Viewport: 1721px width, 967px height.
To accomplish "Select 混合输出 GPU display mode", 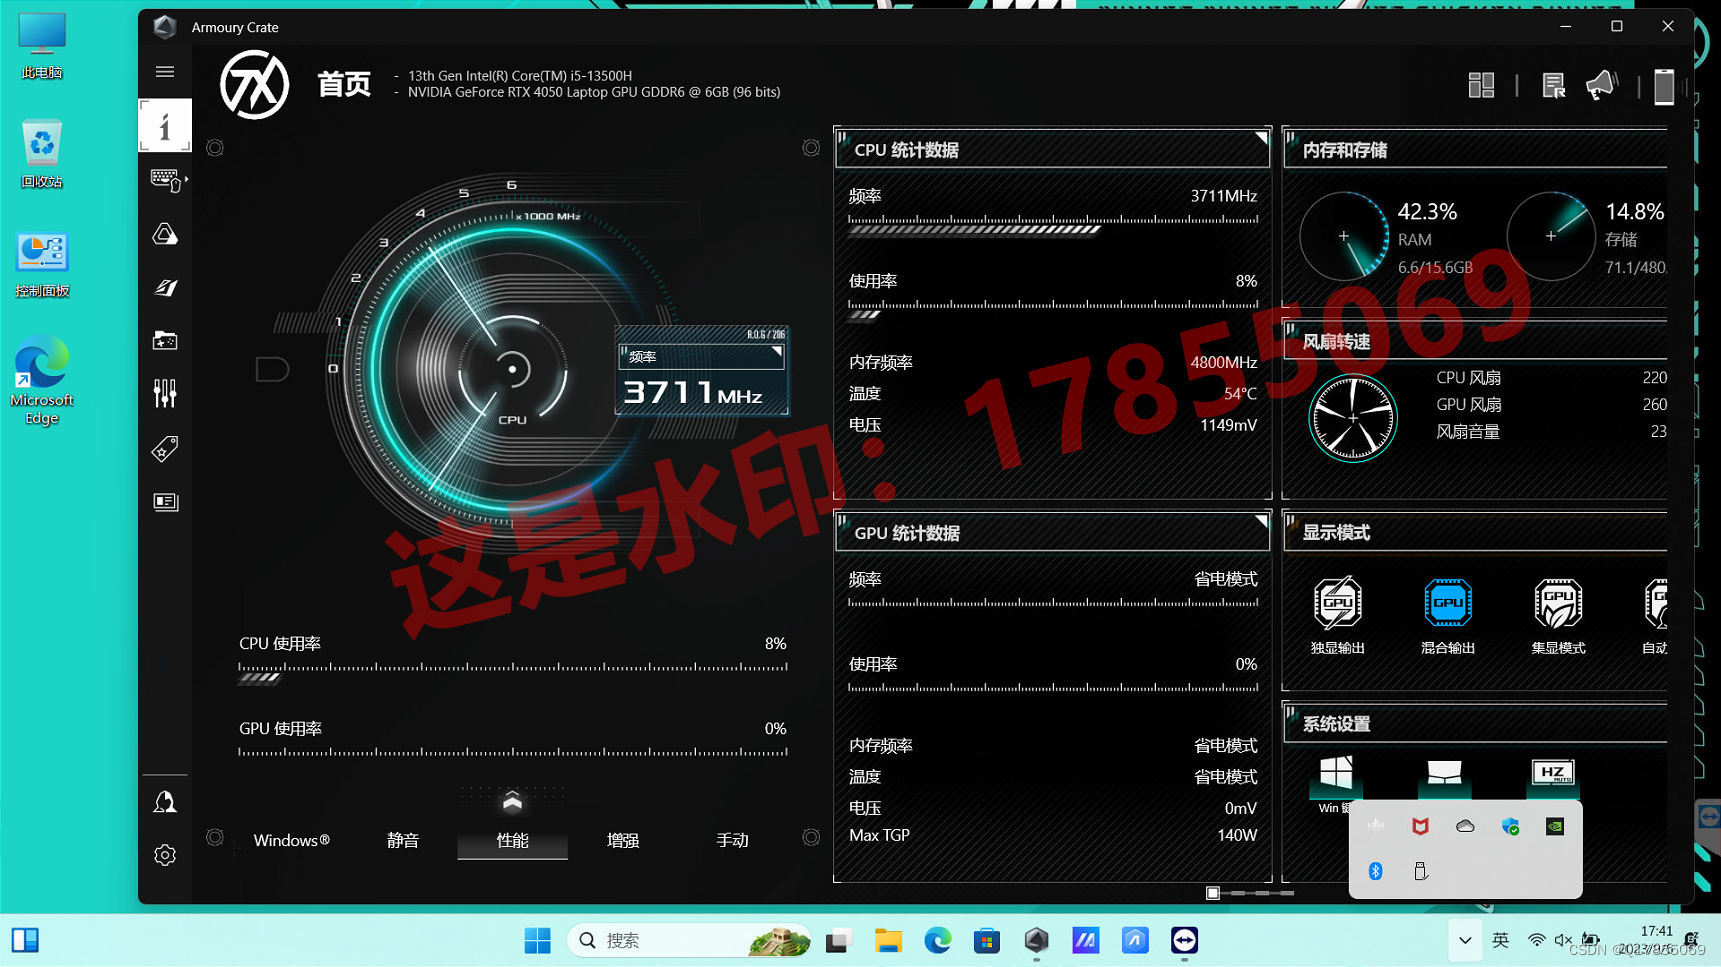I will click(1448, 615).
